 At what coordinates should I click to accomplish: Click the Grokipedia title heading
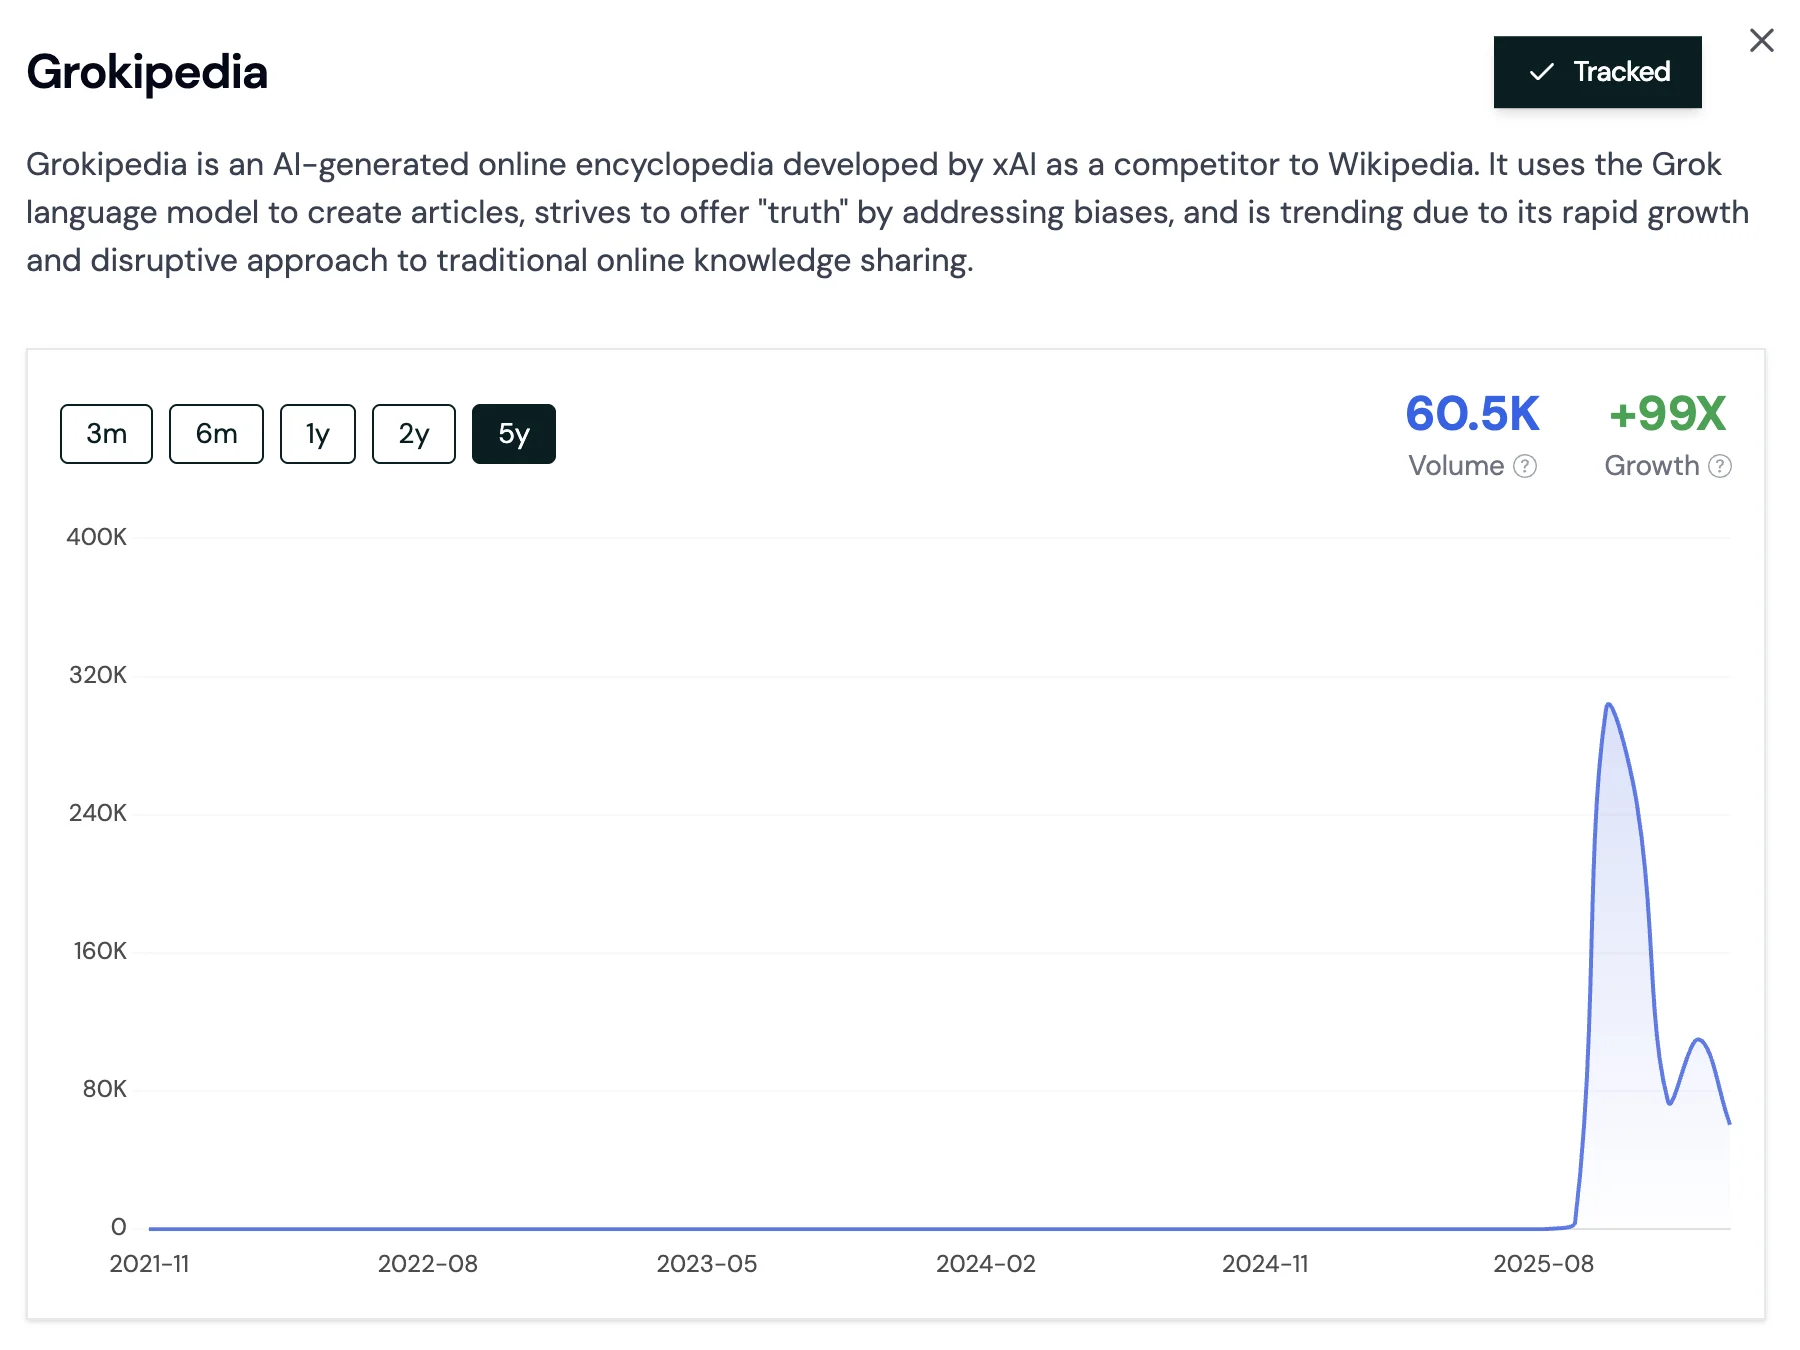pyautogui.click(x=147, y=71)
